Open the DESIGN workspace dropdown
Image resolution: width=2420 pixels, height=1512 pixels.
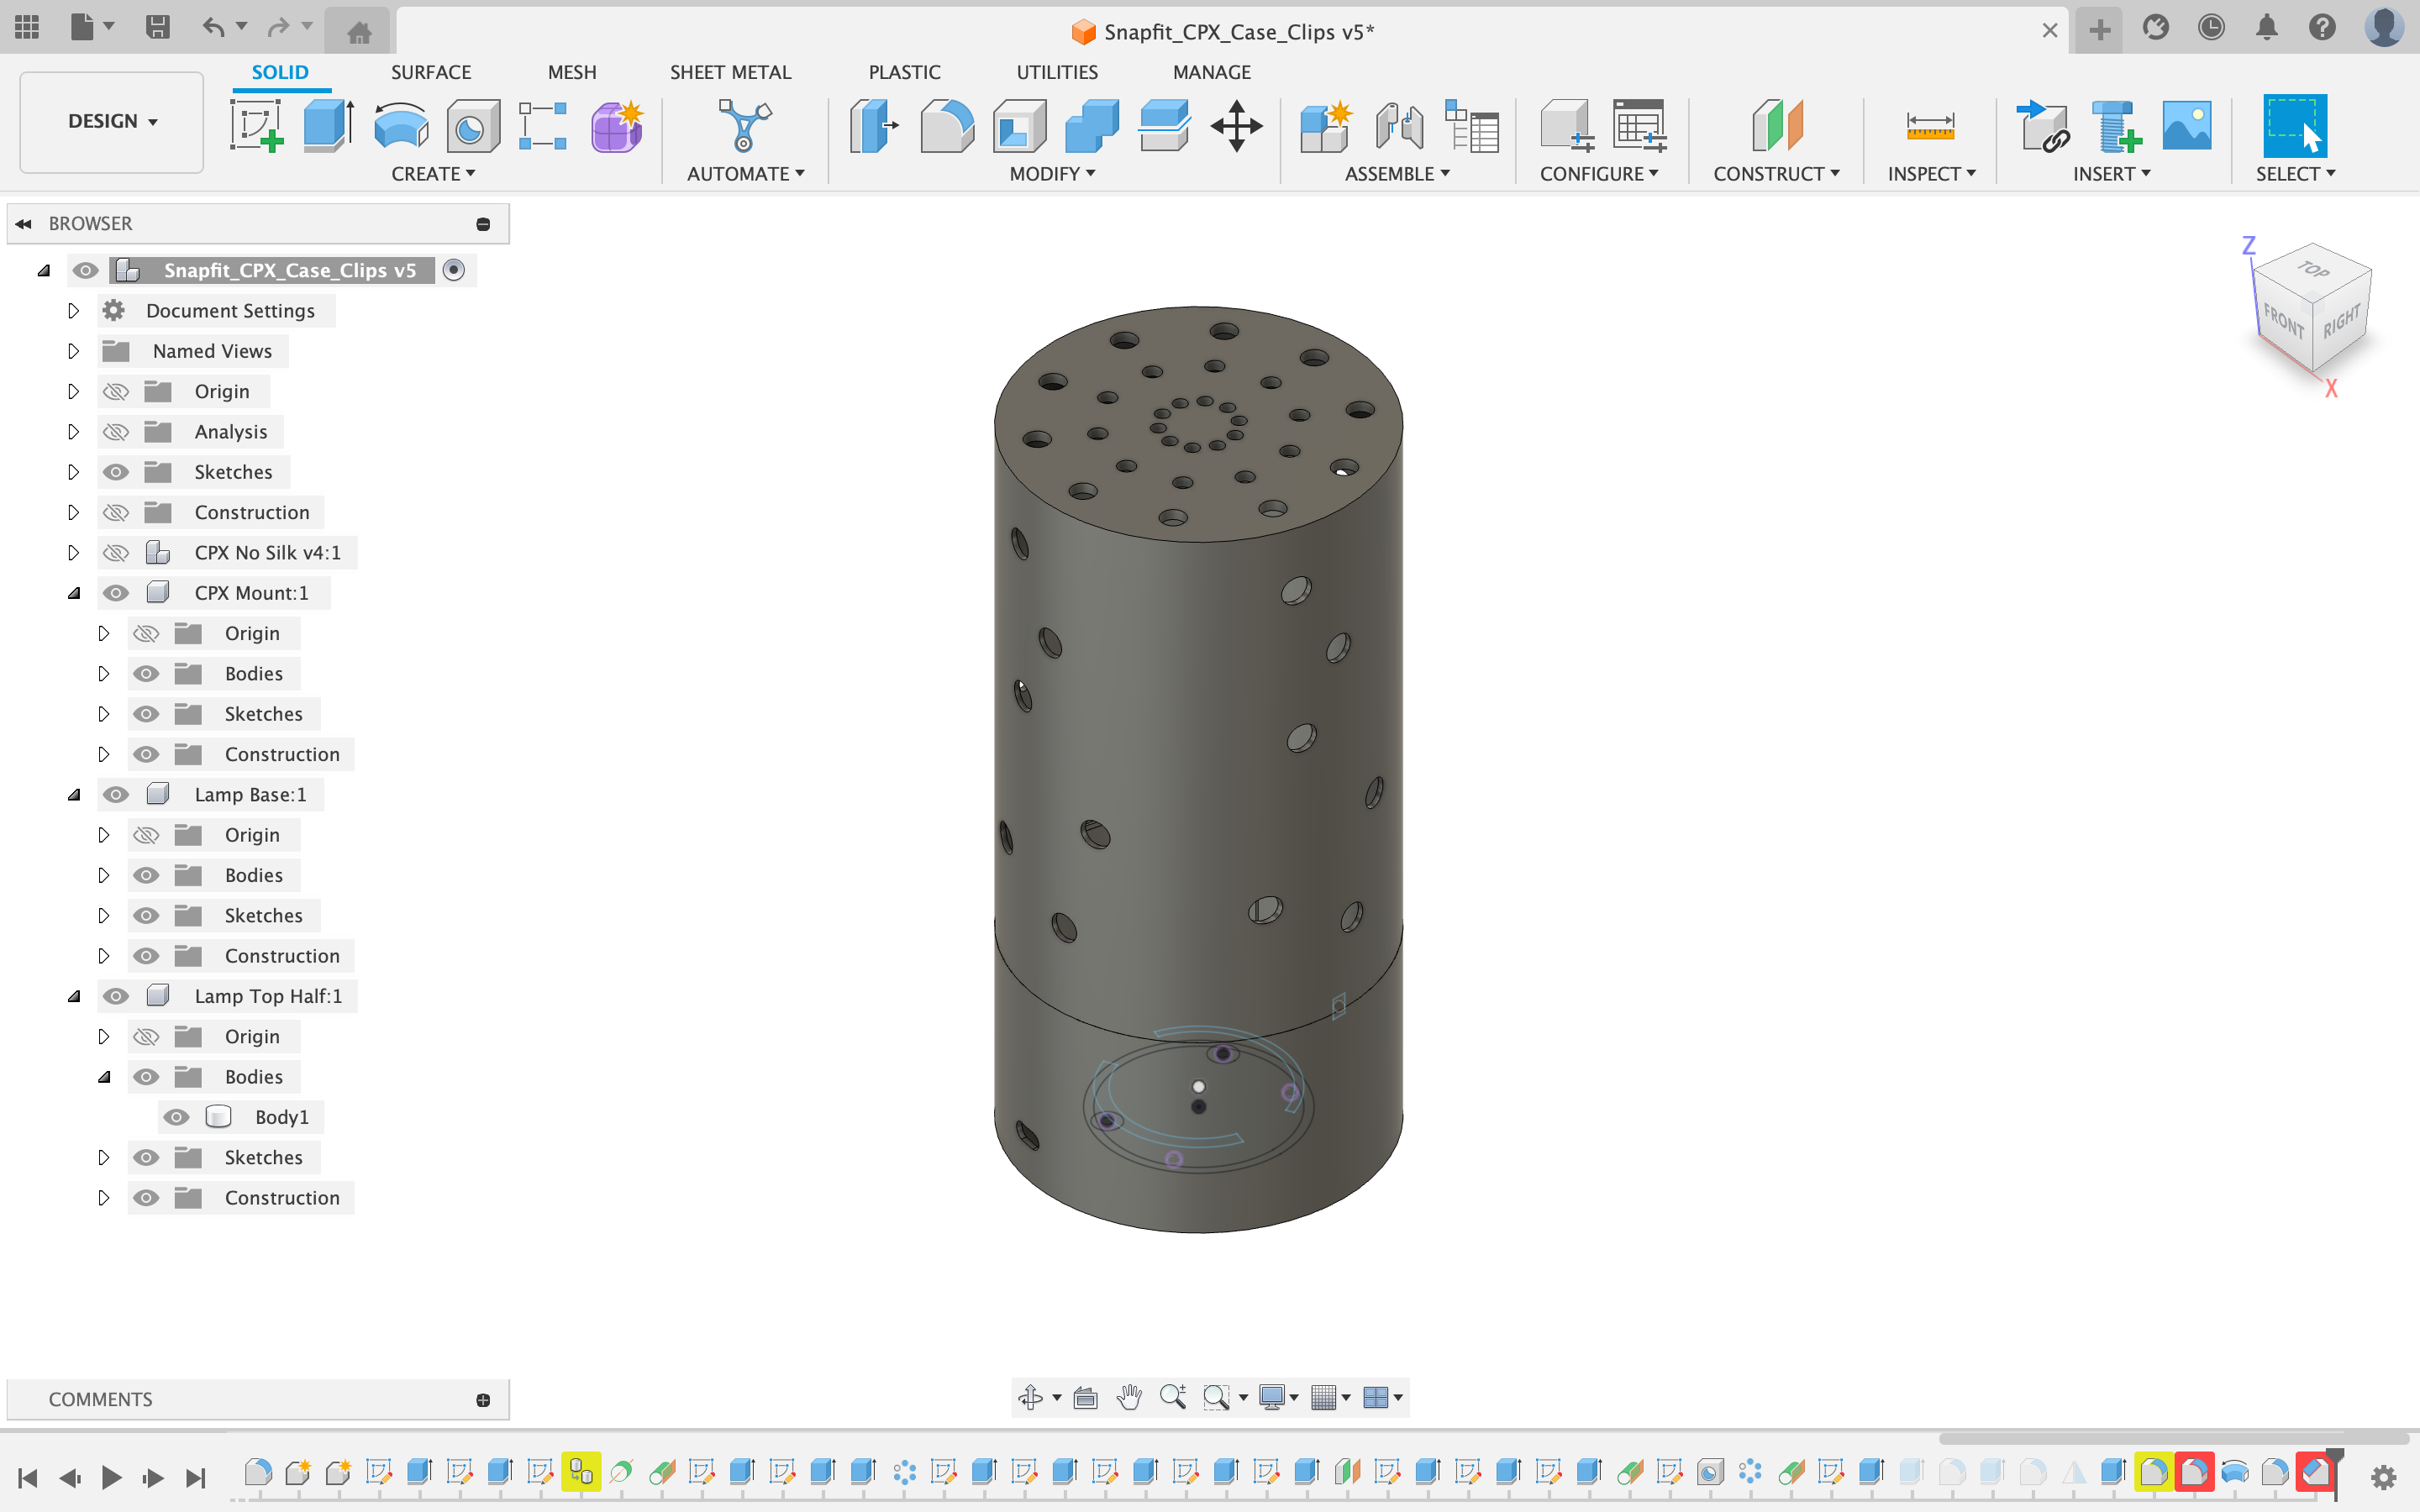[111, 121]
